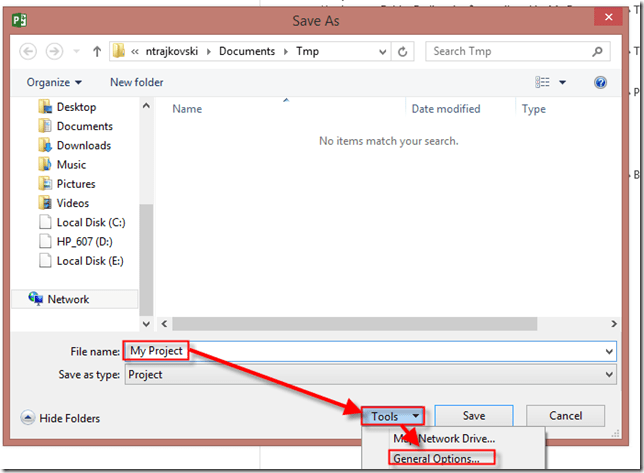Open the Save as type dropdown
644x473 pixels.
click(x=609, y=375)
